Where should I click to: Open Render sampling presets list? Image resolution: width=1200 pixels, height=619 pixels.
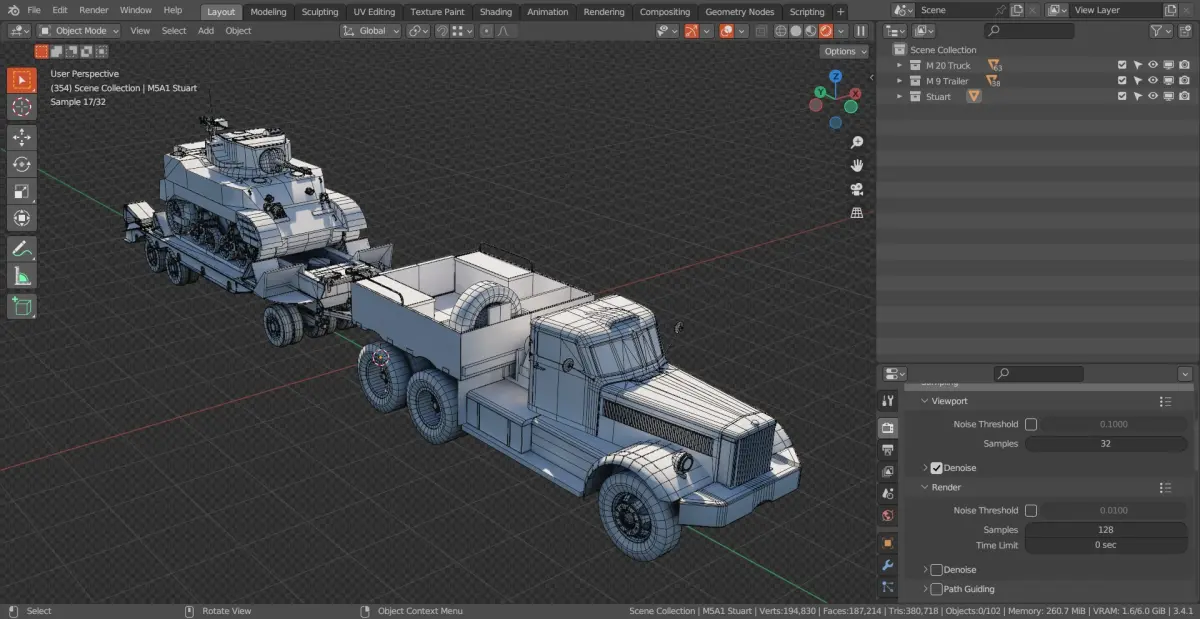click(x=1165, y=487)
